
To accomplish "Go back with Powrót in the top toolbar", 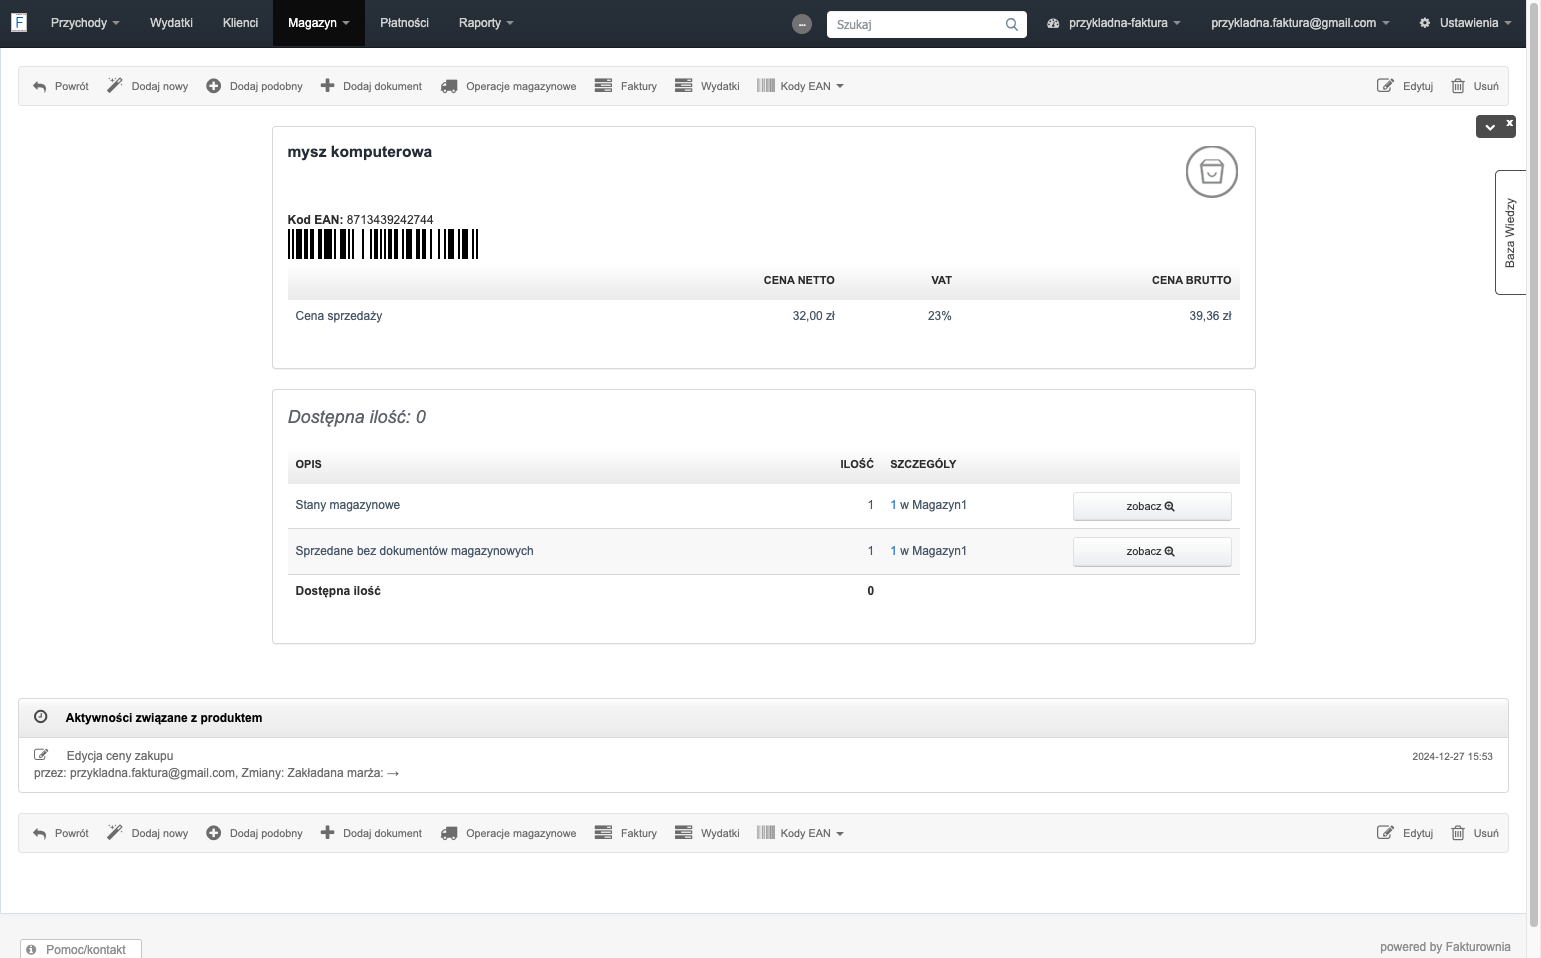I will coord(60,86).
